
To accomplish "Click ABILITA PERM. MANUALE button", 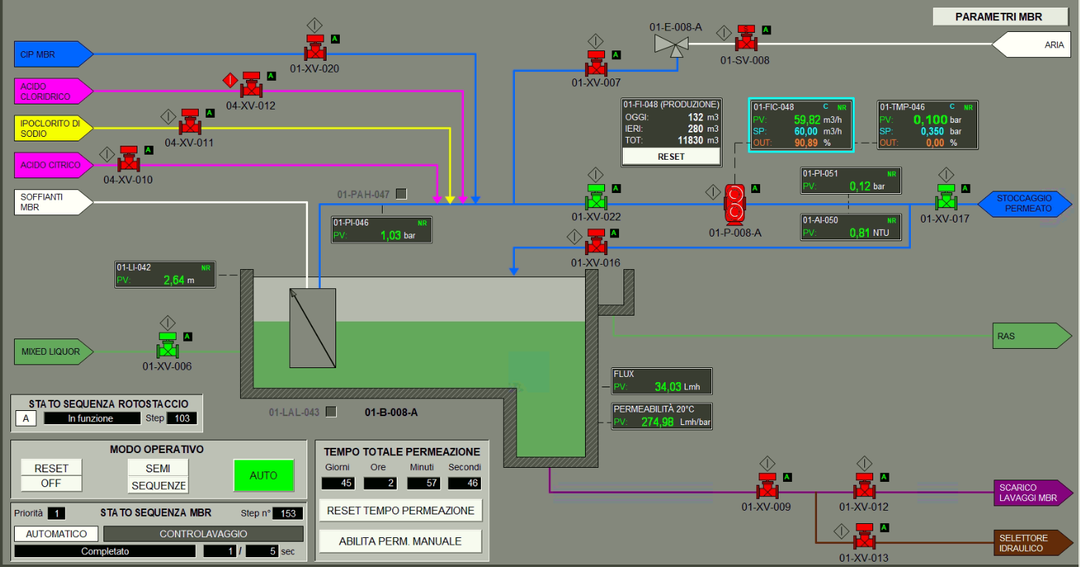I will 400,541.
